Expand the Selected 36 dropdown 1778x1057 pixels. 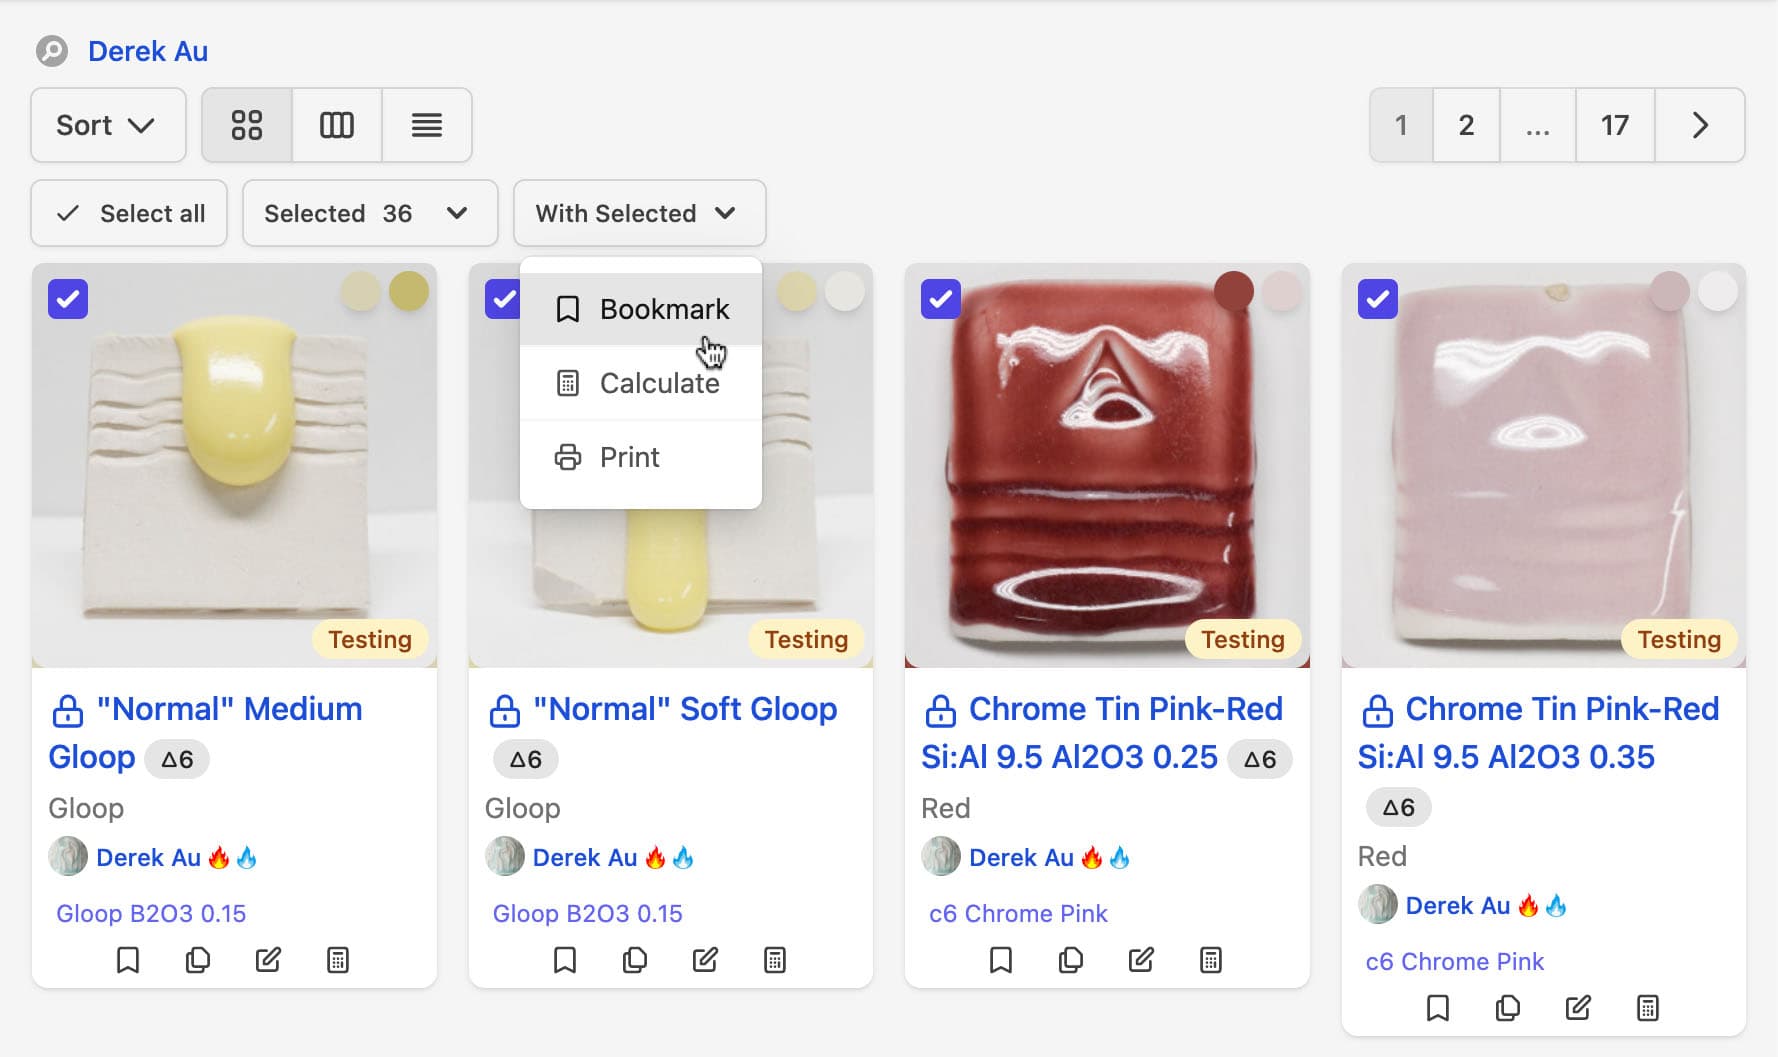369,213
